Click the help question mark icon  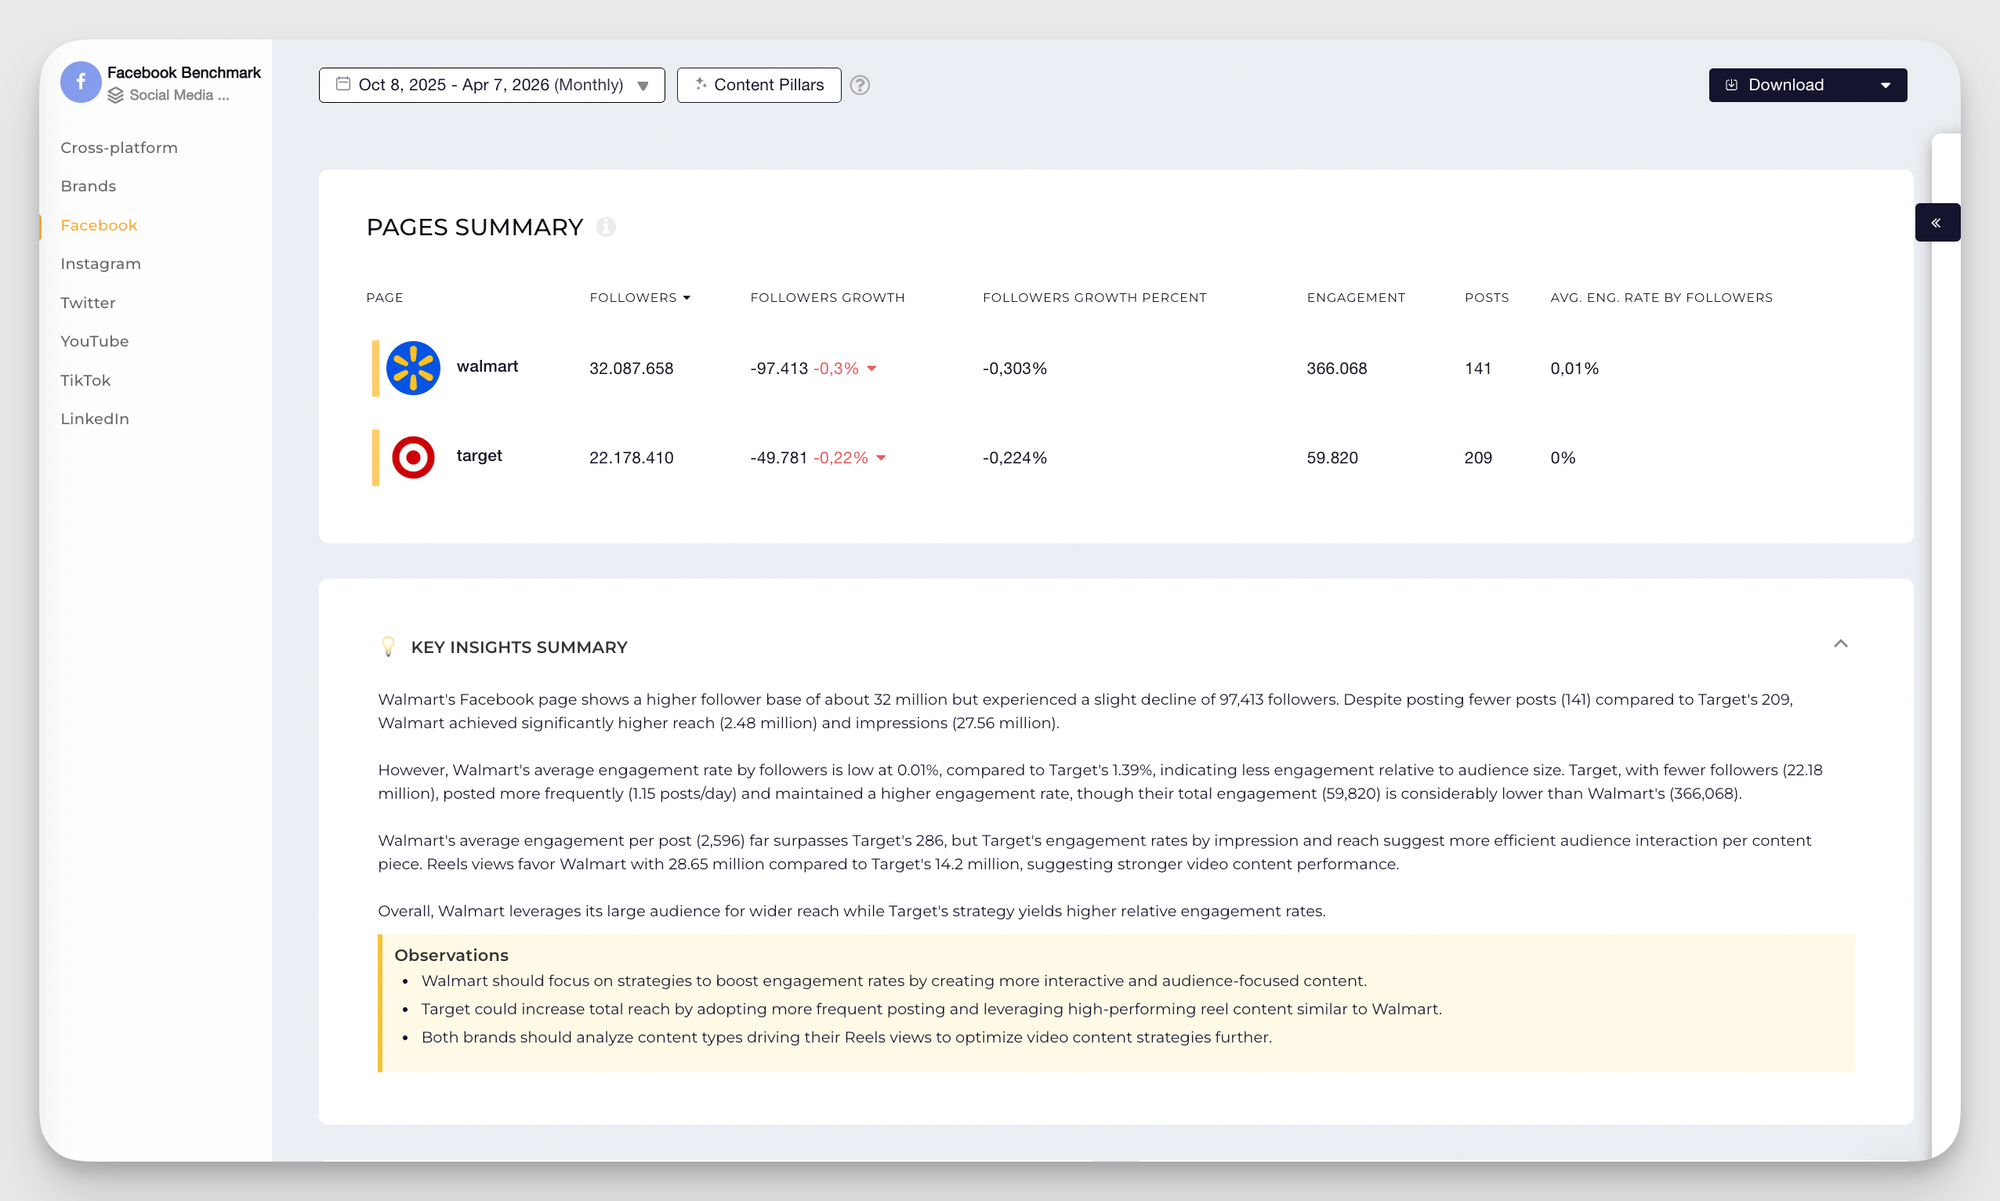[x=860, y=85]
